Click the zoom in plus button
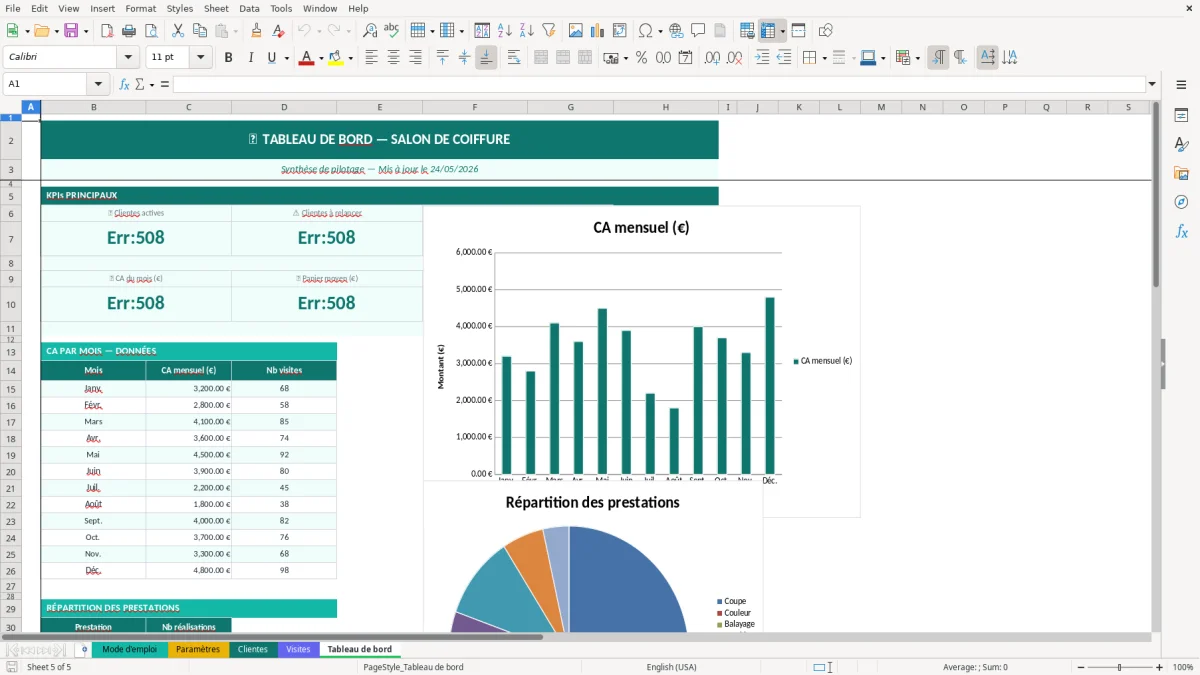The height and width of the screenshot is (675, 1200). [x=1160, y=667]
